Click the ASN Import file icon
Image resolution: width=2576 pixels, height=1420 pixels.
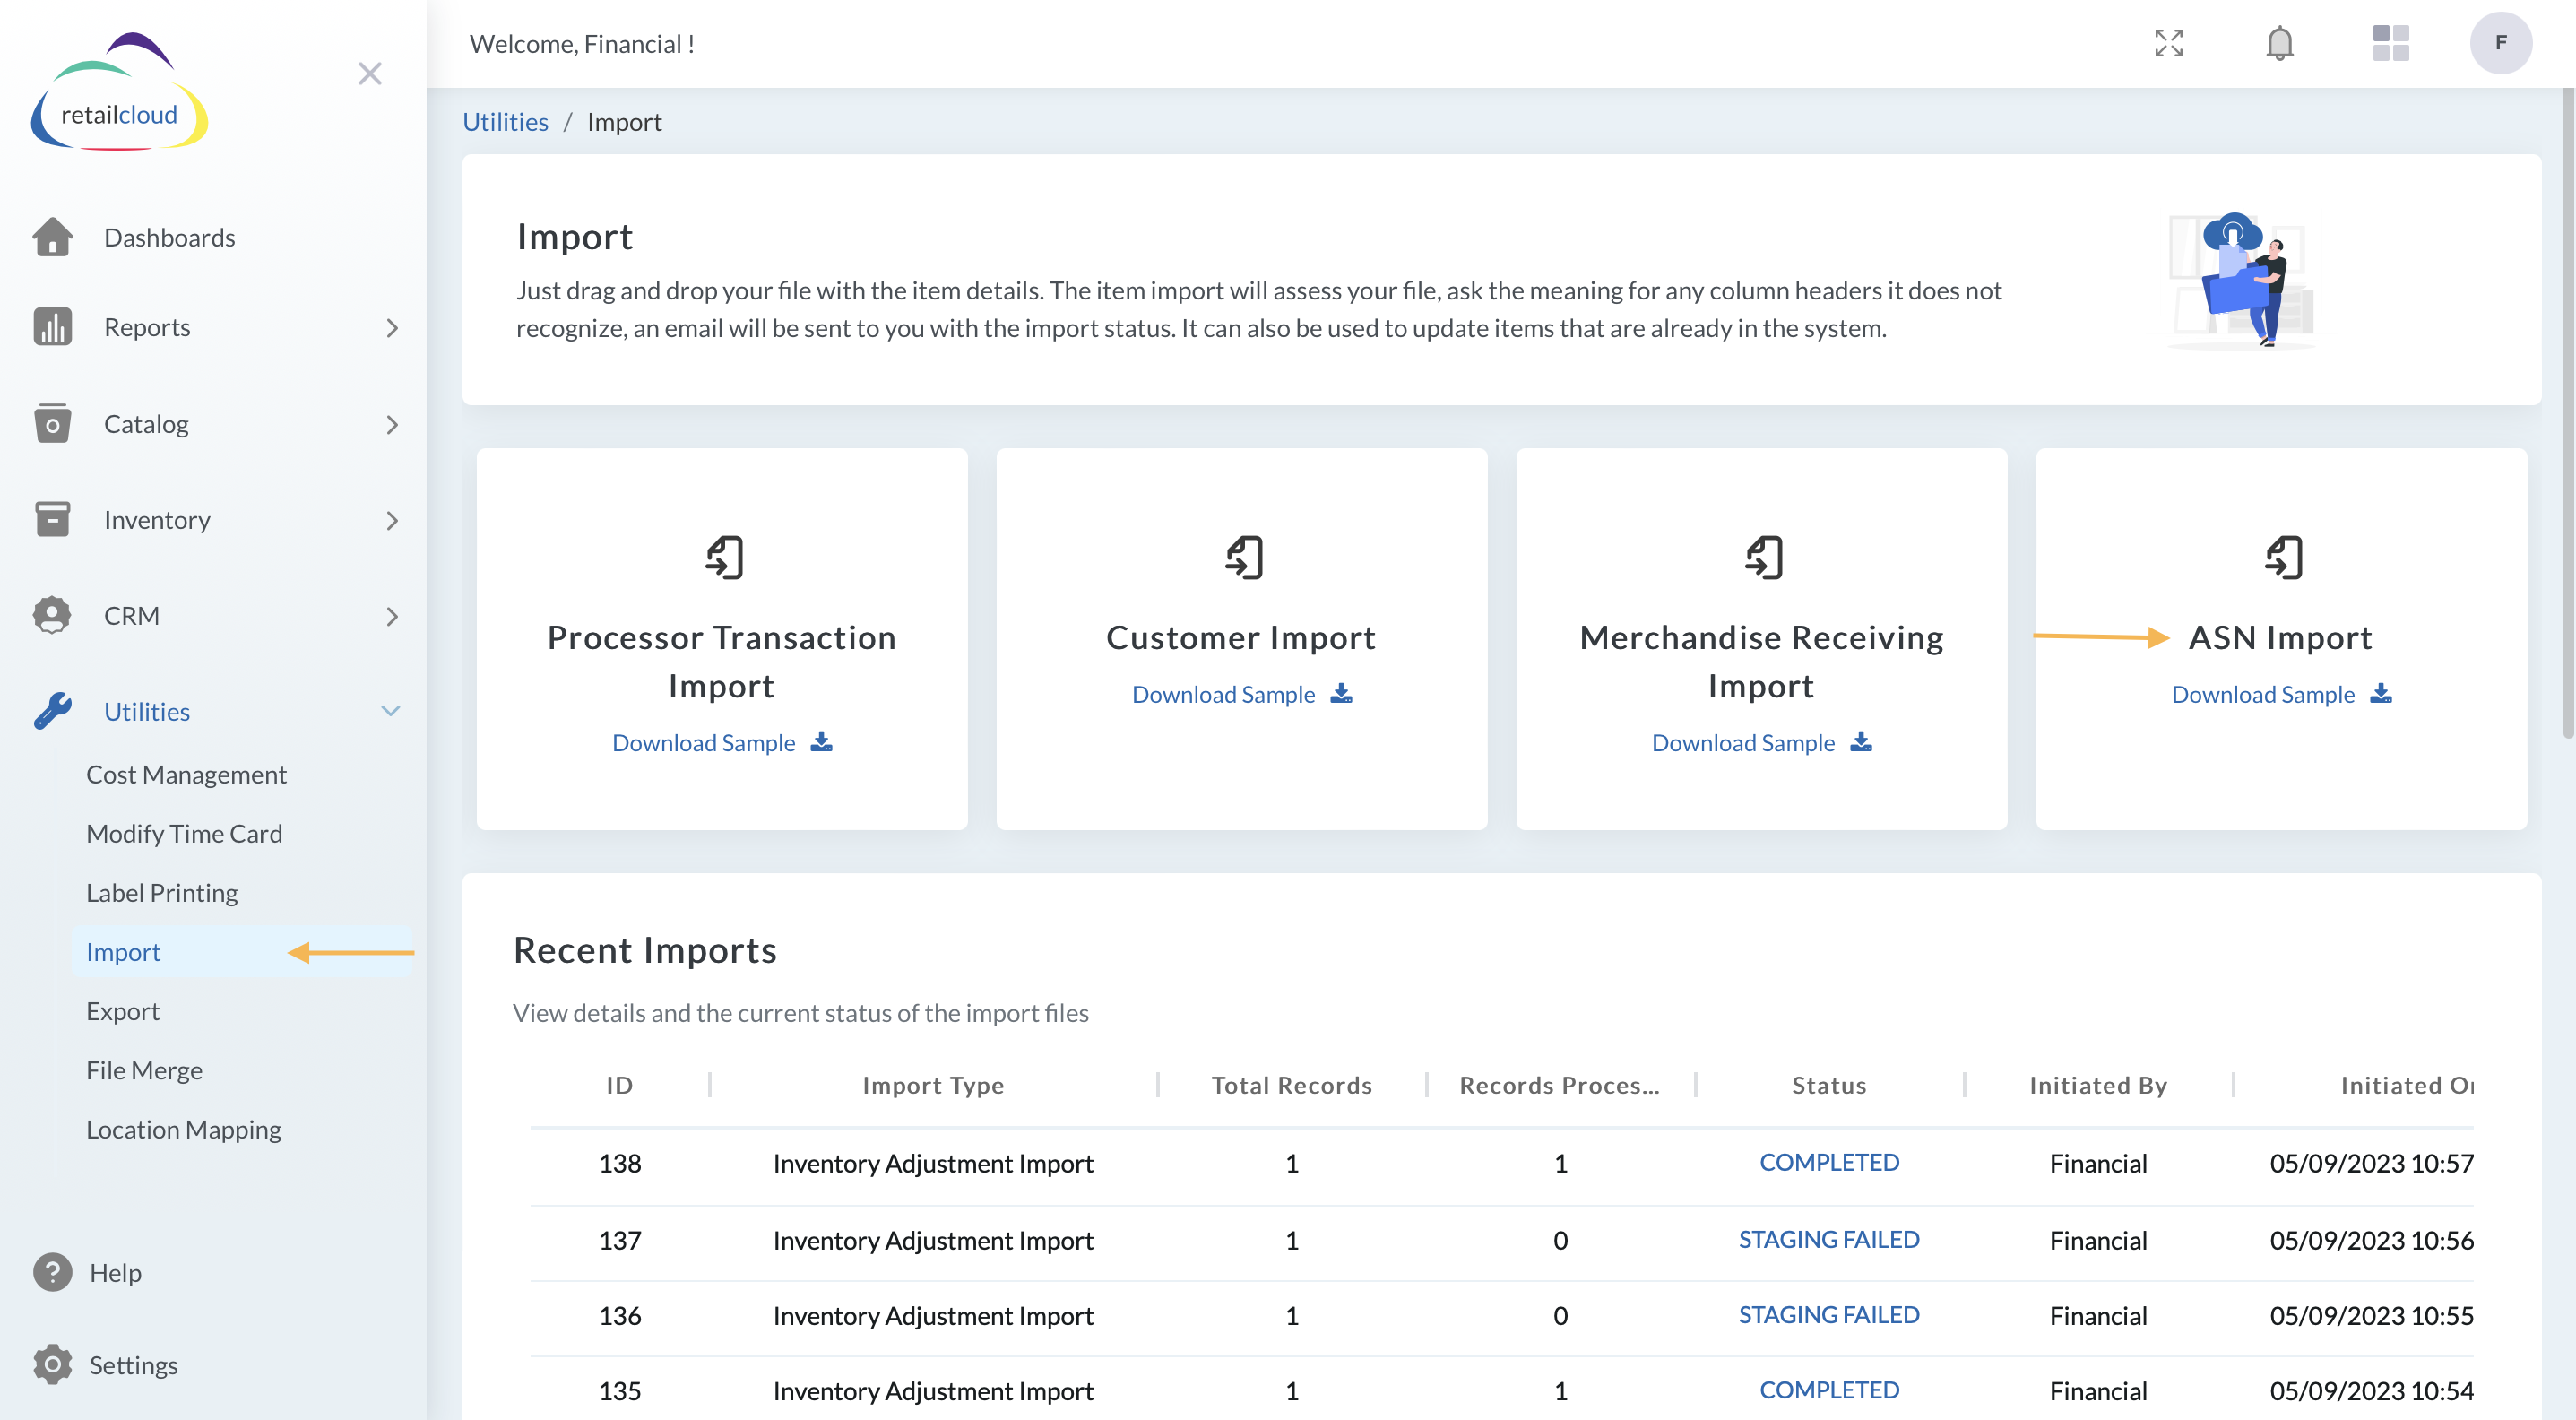click(2284, 557)
